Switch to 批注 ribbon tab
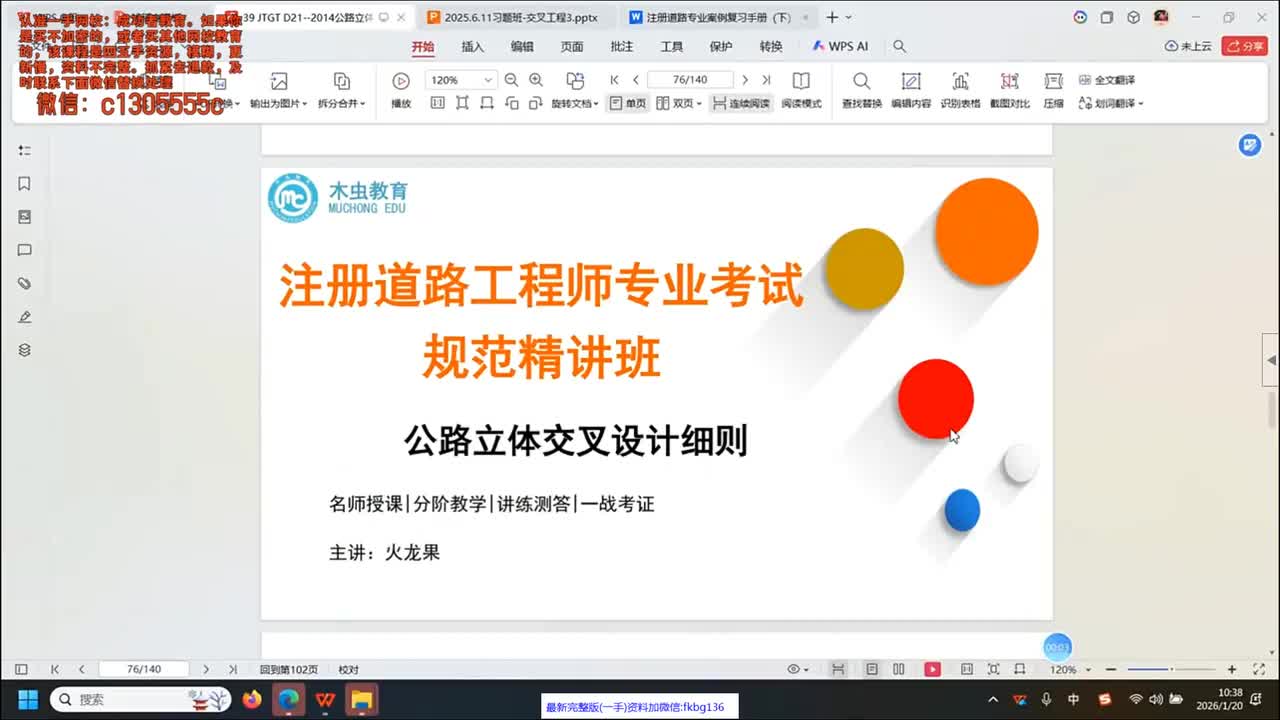1280x720 pixels. pos(622,46)
